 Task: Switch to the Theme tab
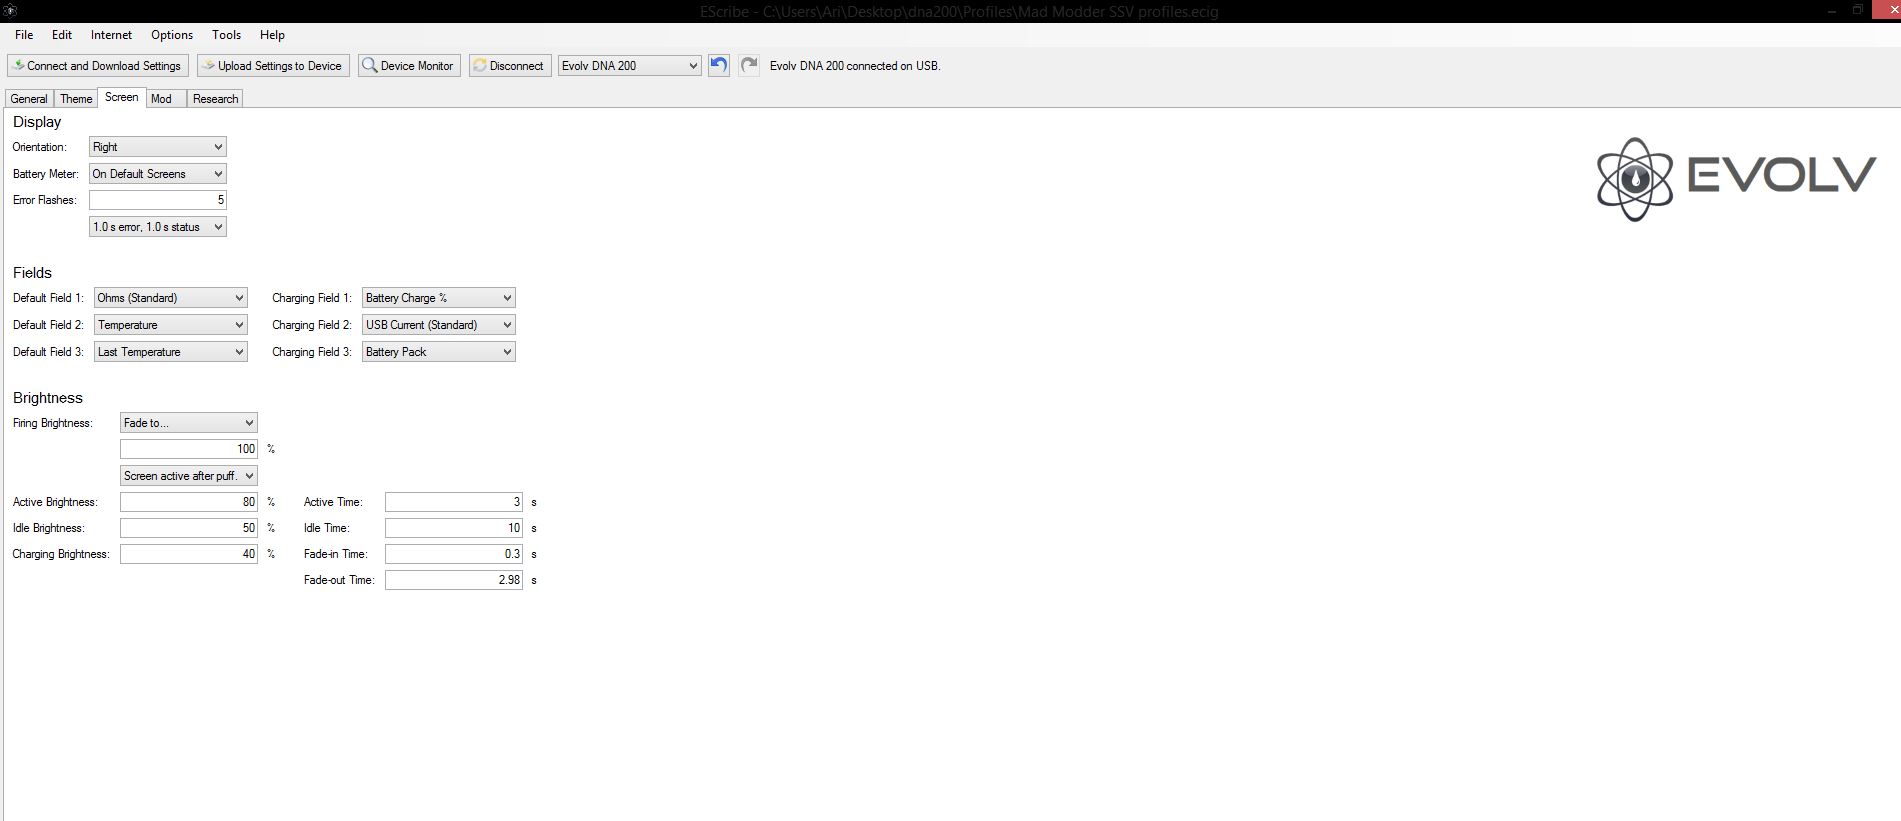pyautogui.click(x=76, y=99)
